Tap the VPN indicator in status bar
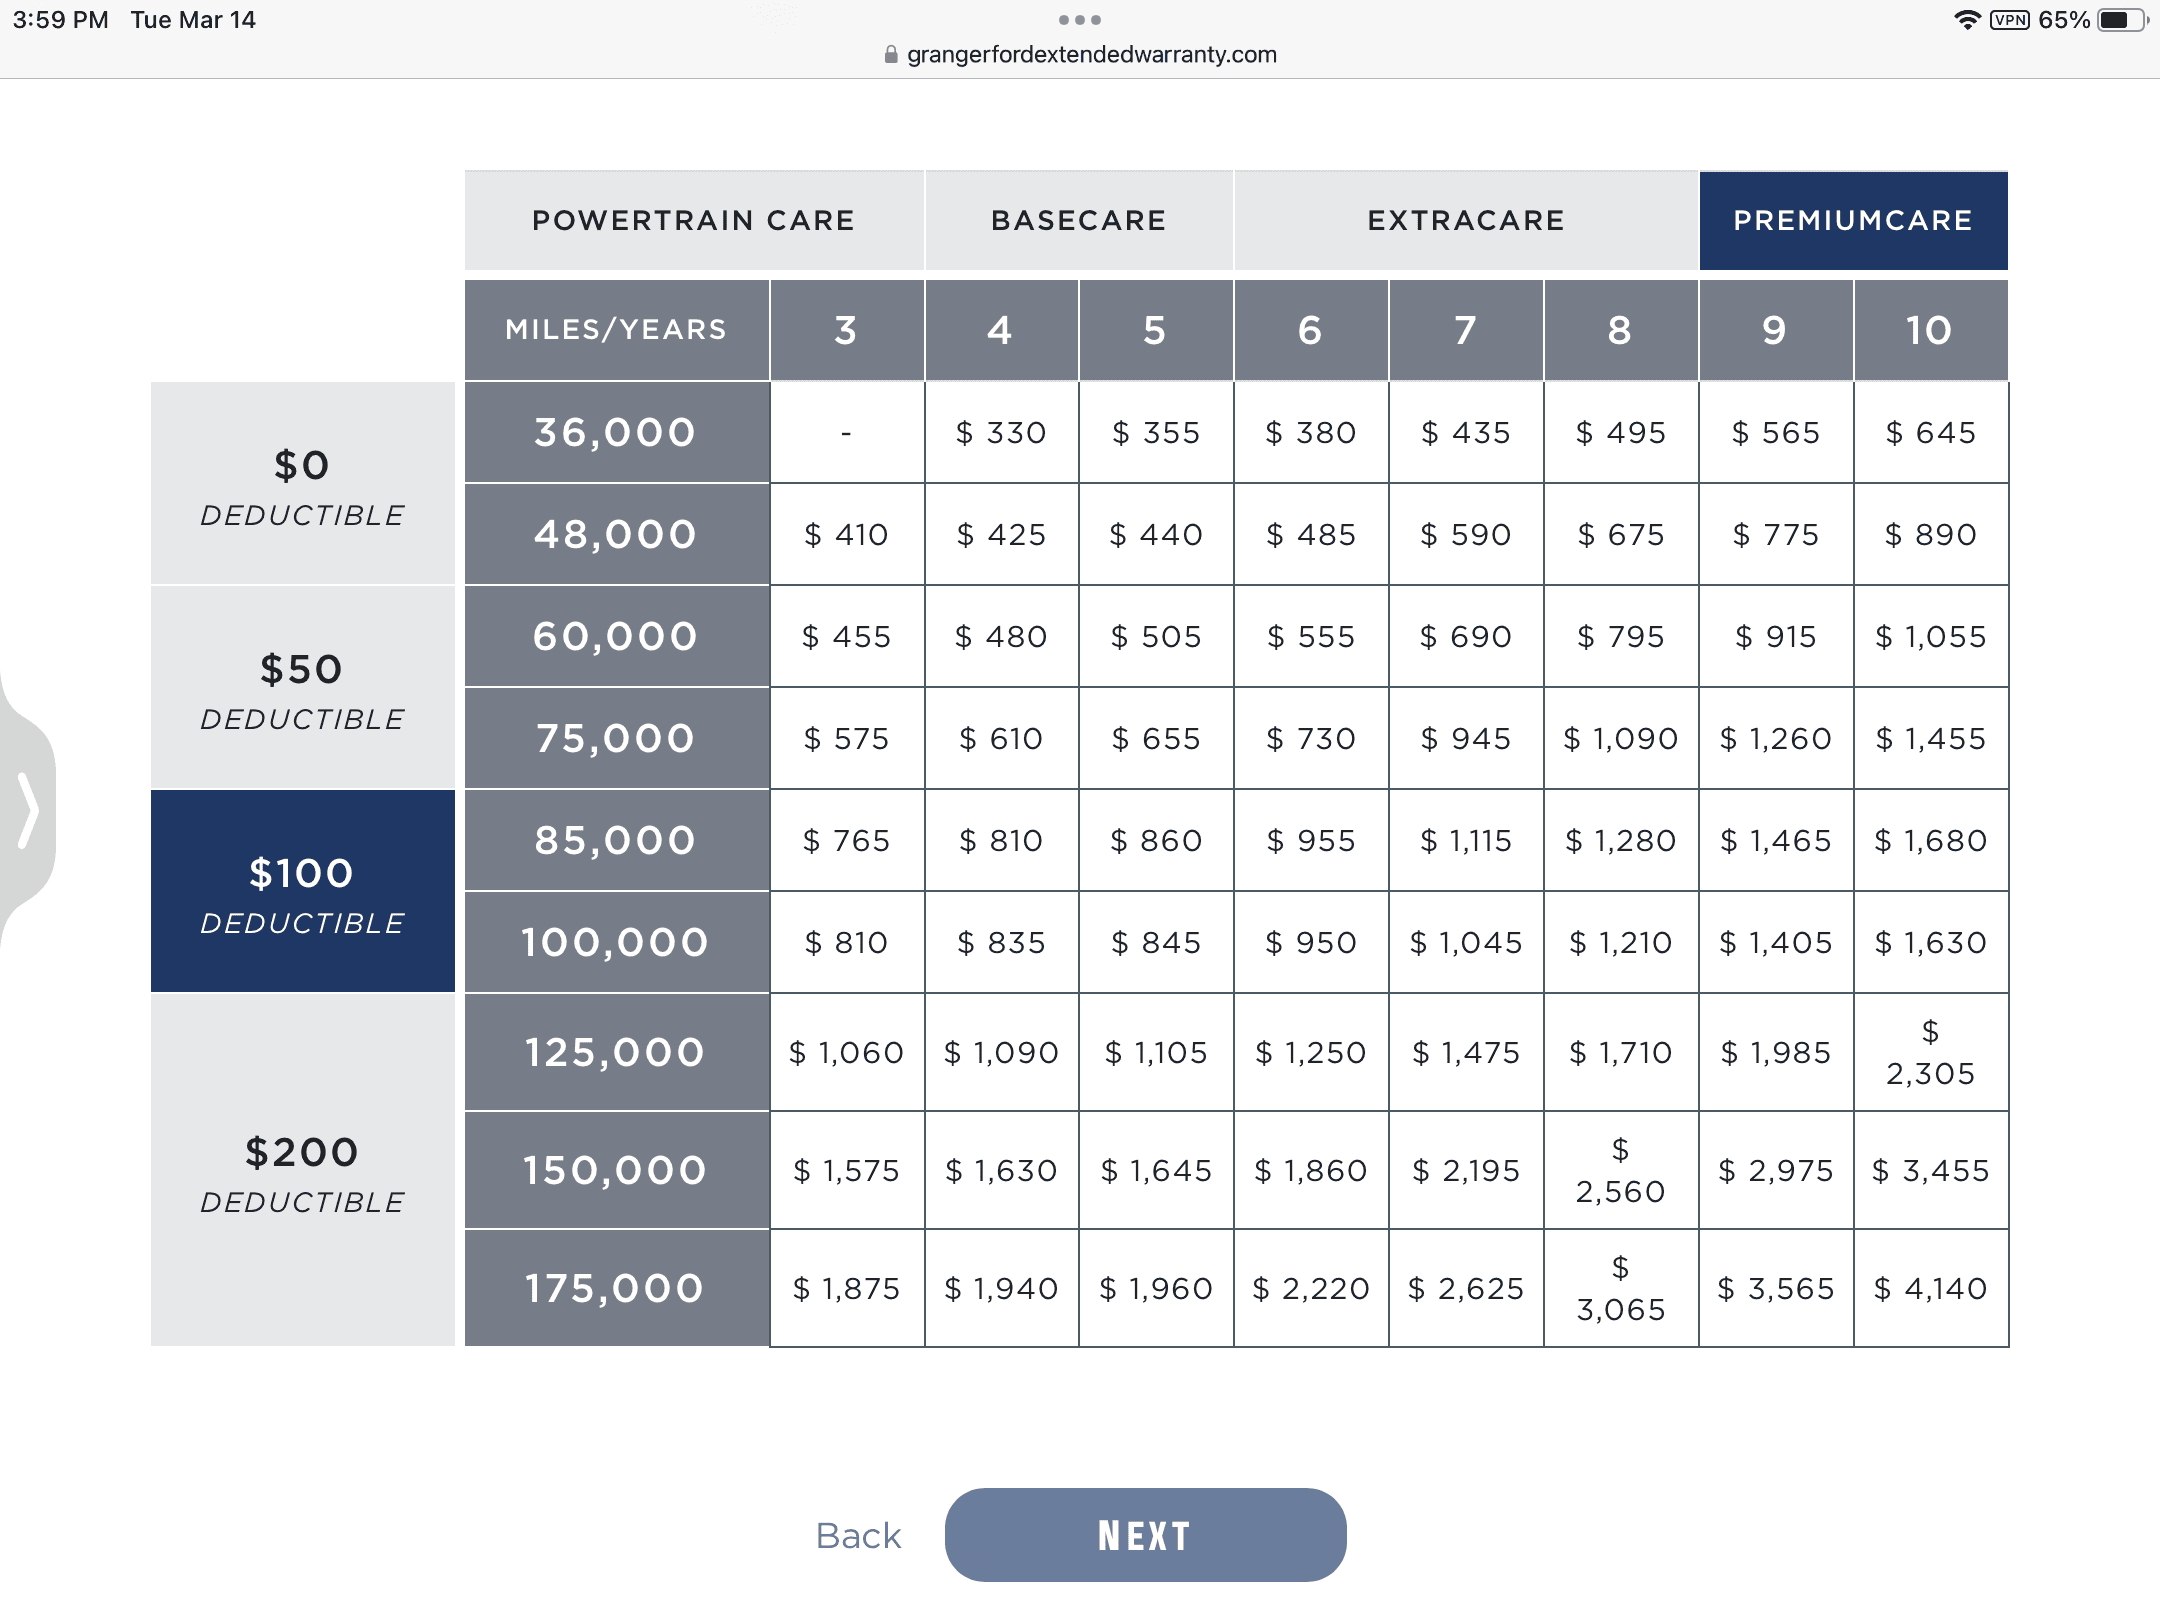This screenshot has height=1620, width=2160. (2010, 20)
